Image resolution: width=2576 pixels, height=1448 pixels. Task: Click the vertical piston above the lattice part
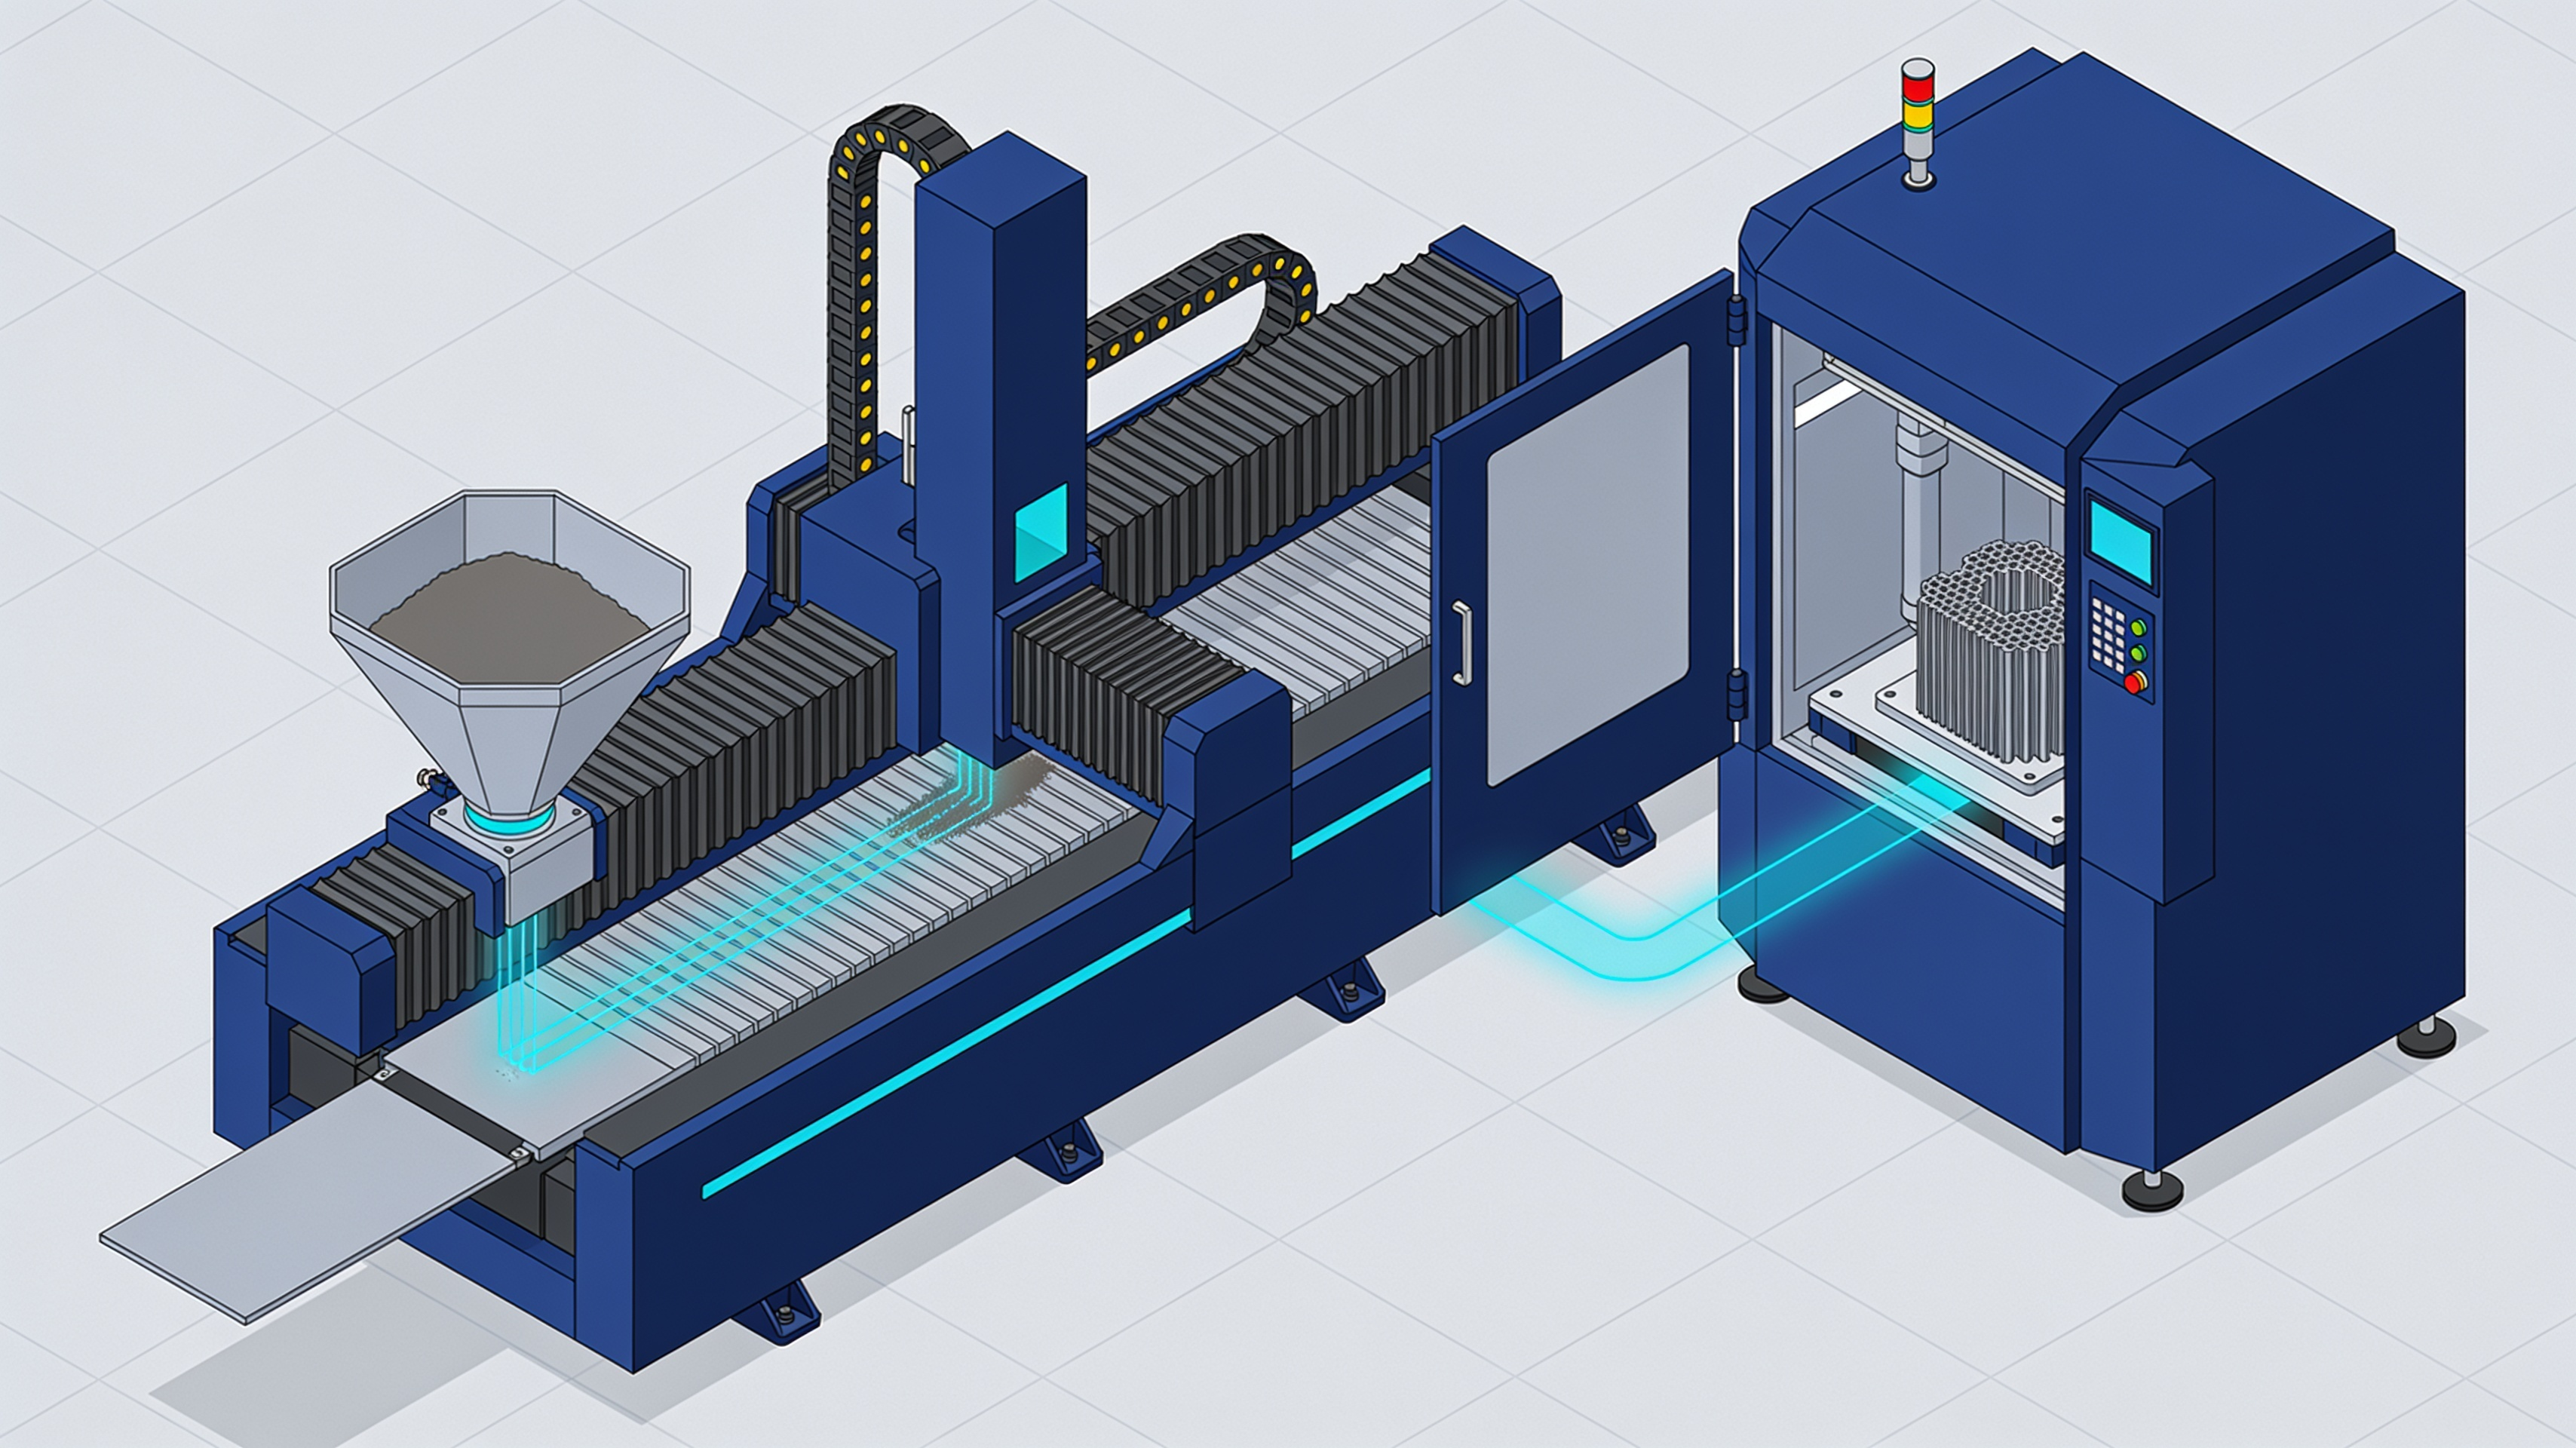point(1920,520)
